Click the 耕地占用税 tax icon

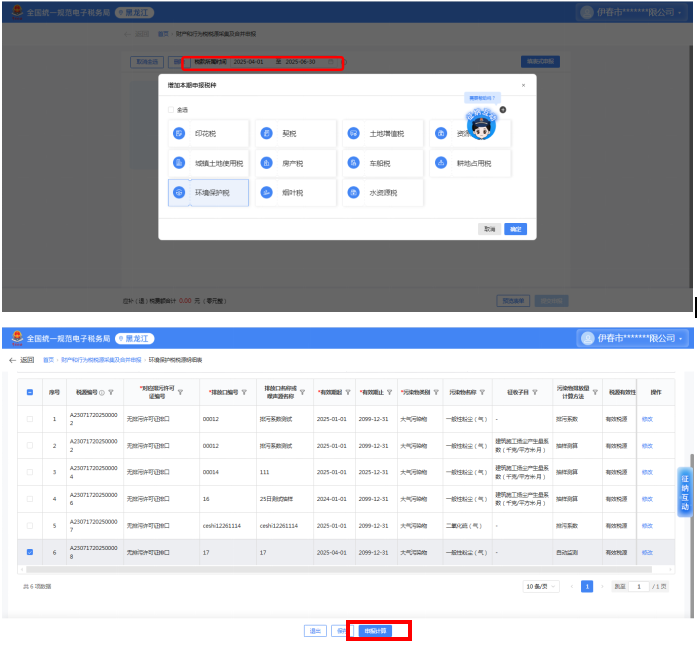440,163
